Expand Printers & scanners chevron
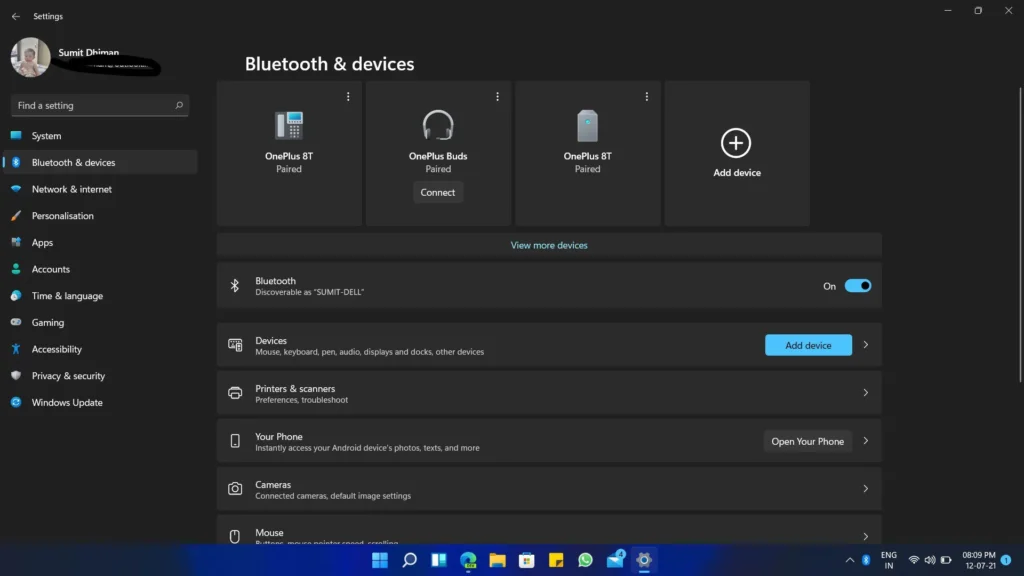The width and height of the screenshot is (1024, 576). tap(866, 393)
